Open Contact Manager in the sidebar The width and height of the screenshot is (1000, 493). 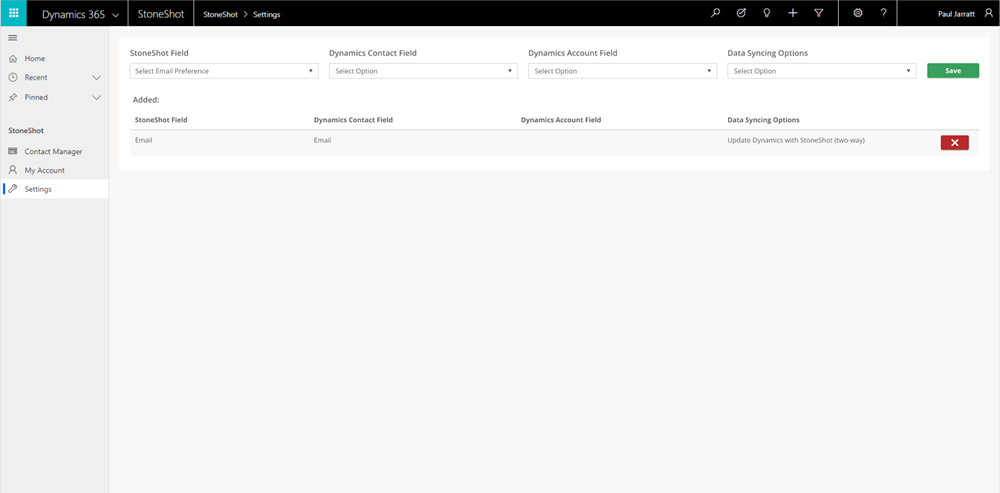coord(54,152)
